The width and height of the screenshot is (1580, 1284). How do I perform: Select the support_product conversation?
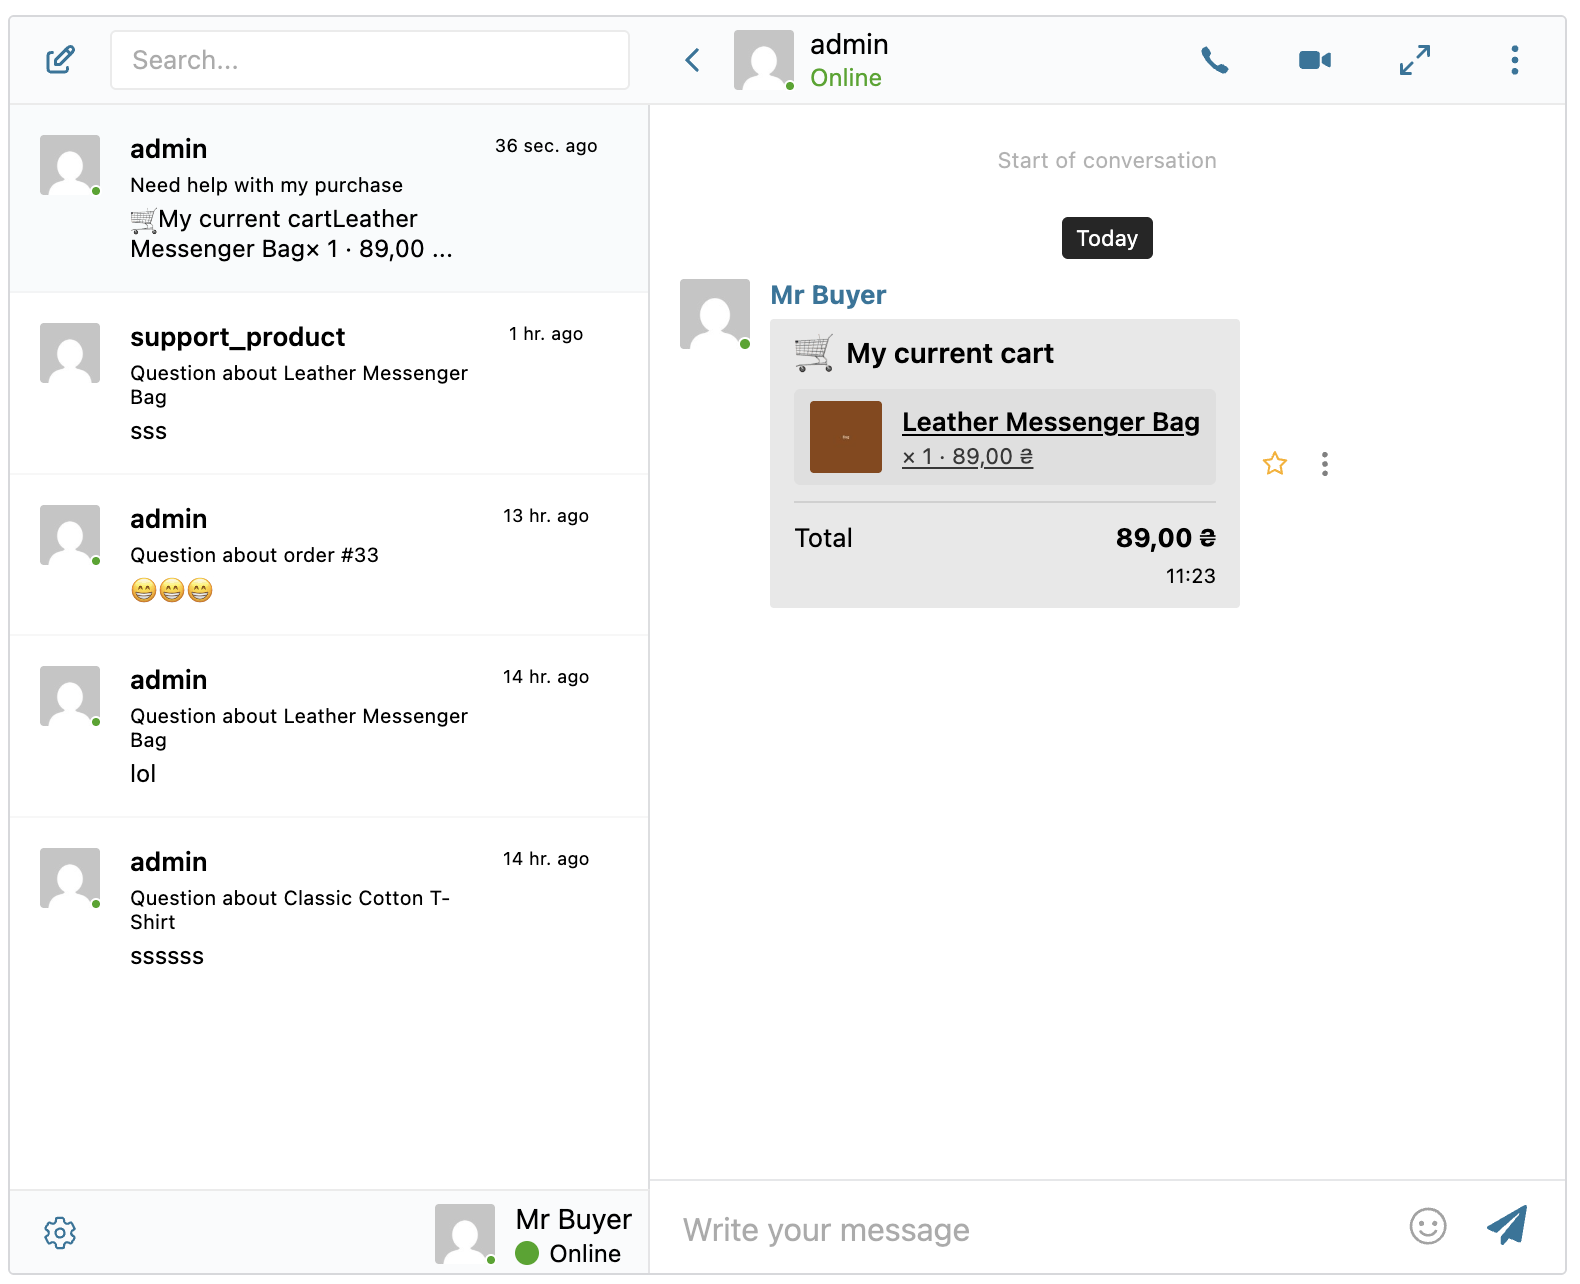[x=330, y=384]
